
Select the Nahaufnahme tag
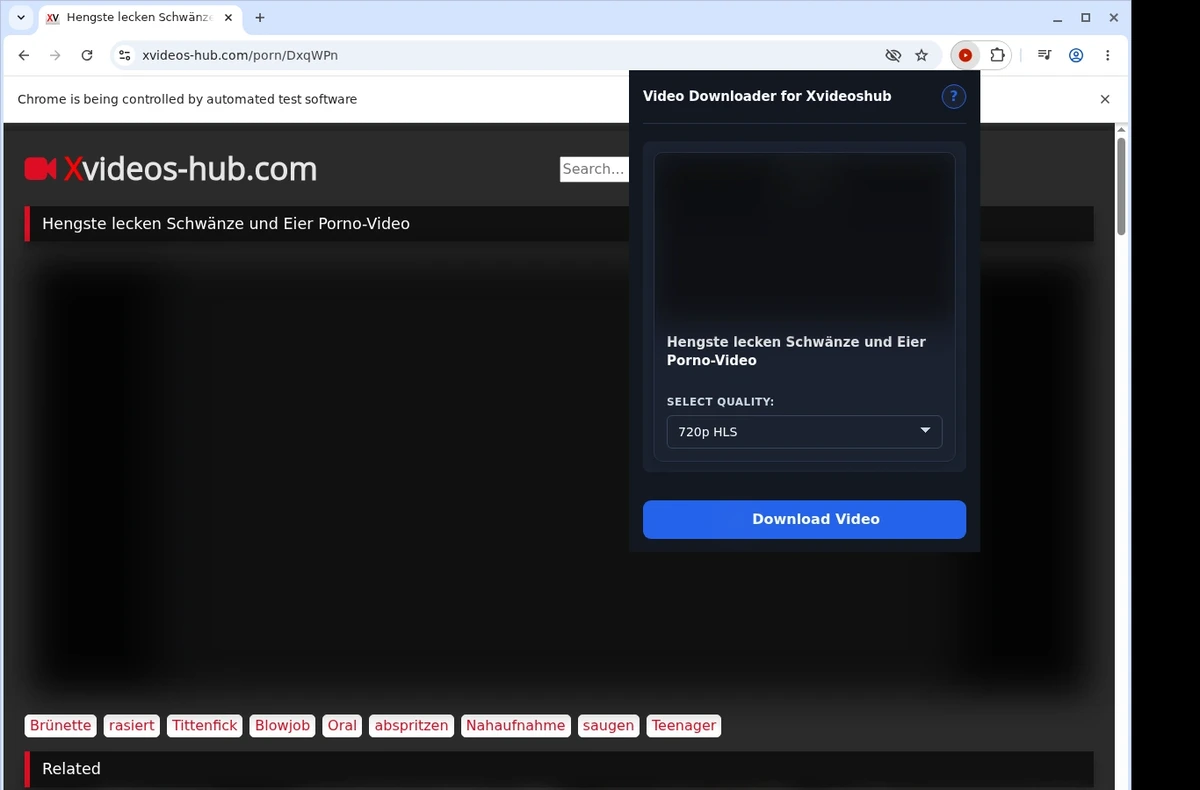pyautogui.click(x=516, y=726)
